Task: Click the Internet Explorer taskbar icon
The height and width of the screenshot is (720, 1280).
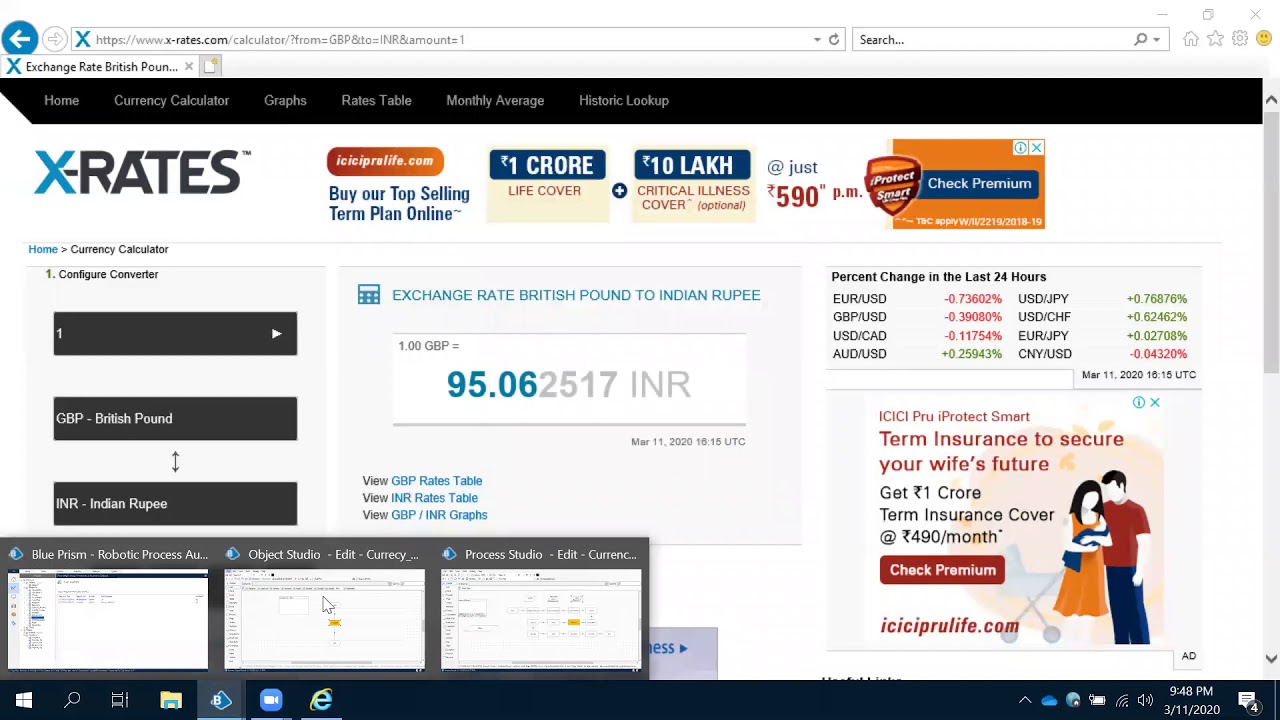Action: [x=321, y=700]
